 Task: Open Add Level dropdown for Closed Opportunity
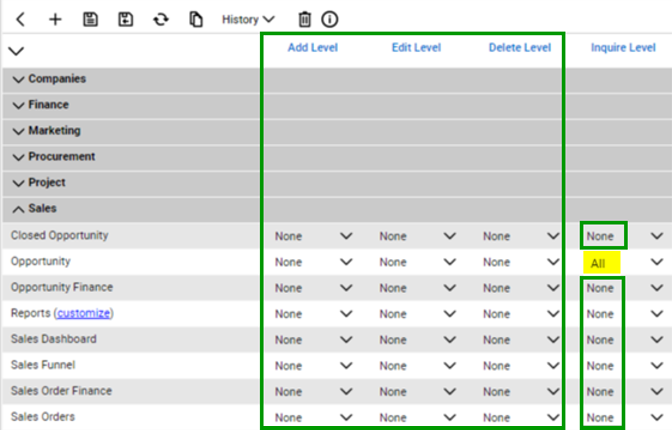346,236
